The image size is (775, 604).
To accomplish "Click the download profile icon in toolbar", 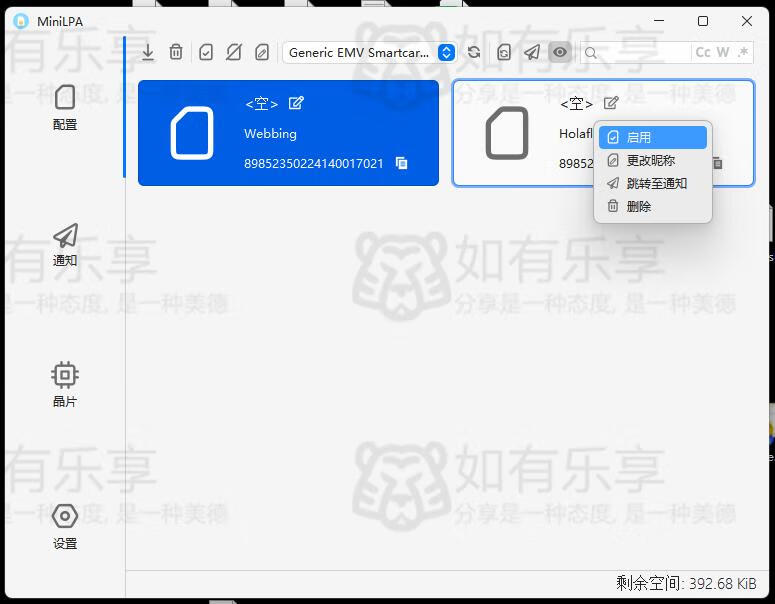I will (x=148, y=52).
